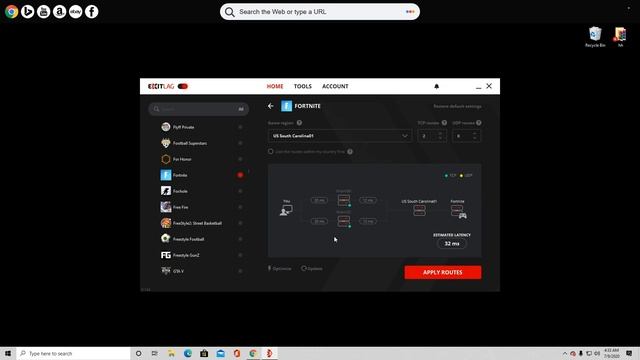Enable routes within country limit option
This screenshot has height=360, width=640.
point(271,151)
